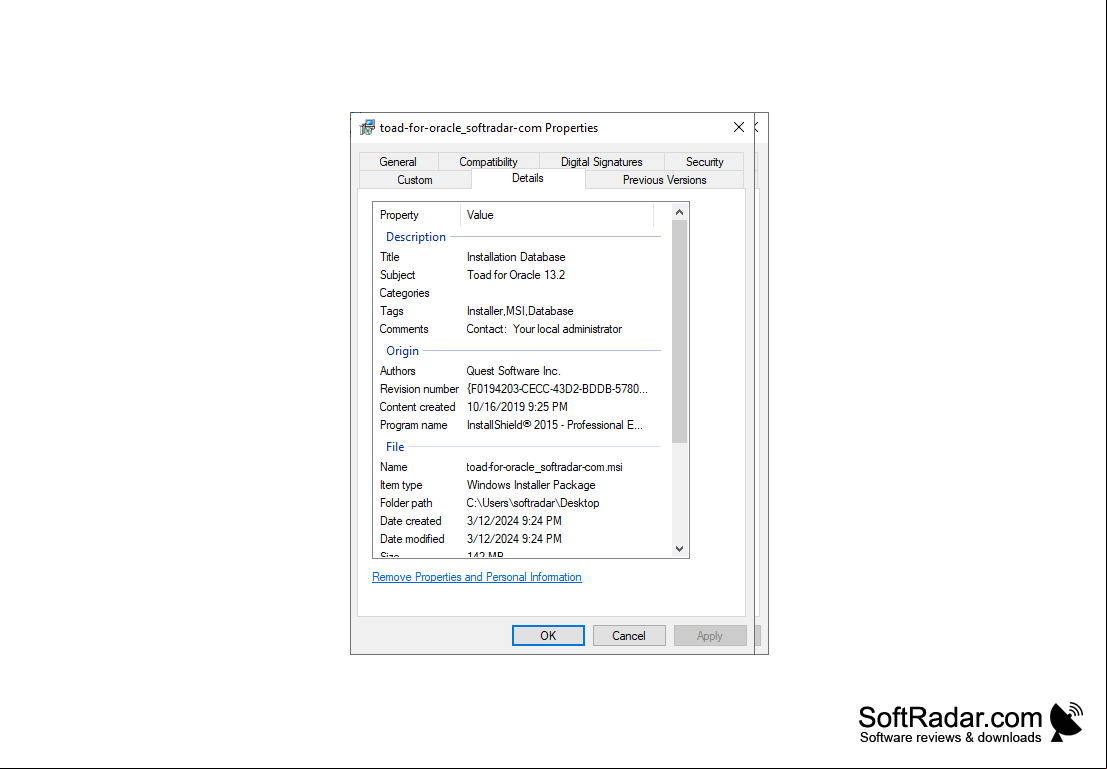This screenshot has height=769, width=1107.
Task: Click the Date created property label
Action: coord(410,521)
